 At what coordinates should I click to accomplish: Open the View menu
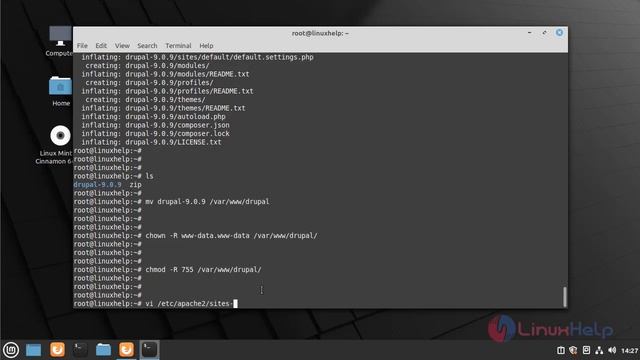pyautogui.click(x=122, y=46)
